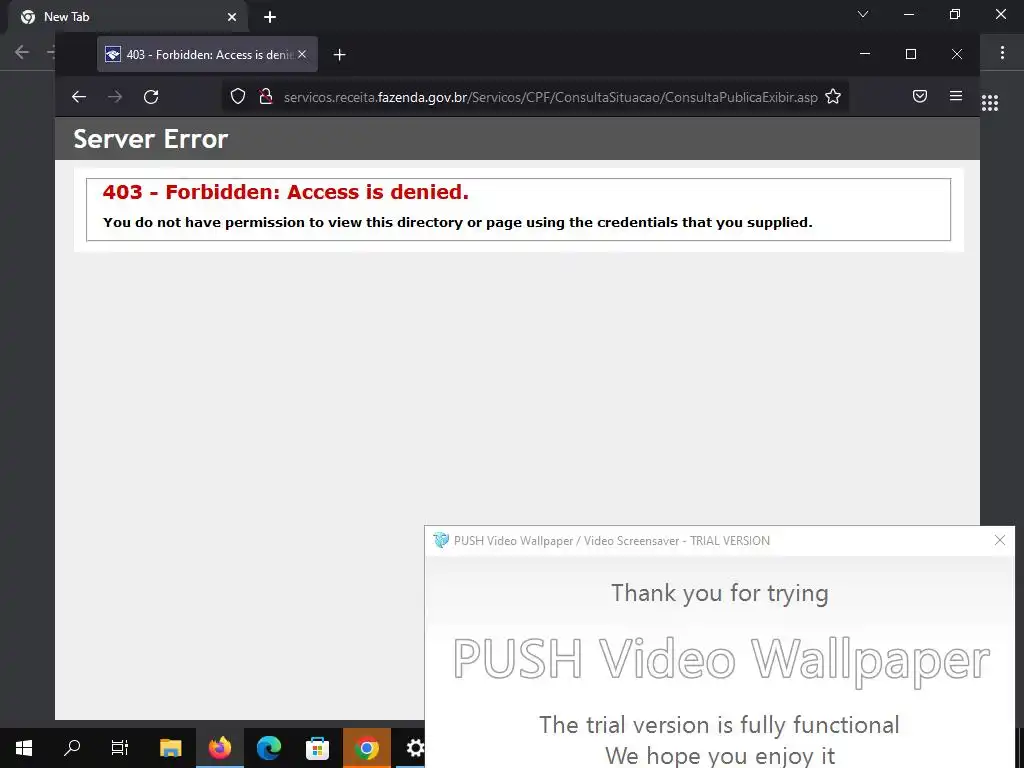Open the Save to Pocket icon
Viewport: 1024px width, 768px height.
click(920, 97)
